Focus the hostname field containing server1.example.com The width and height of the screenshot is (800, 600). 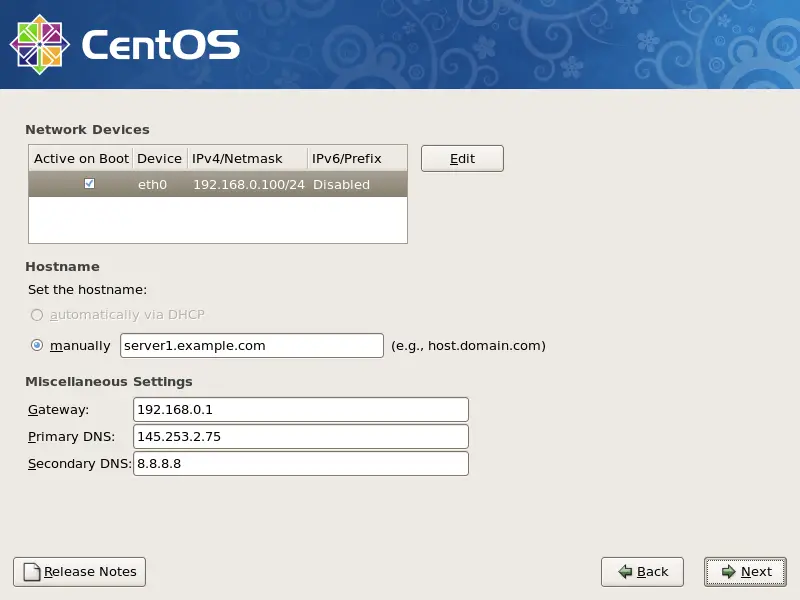point(251,346)
